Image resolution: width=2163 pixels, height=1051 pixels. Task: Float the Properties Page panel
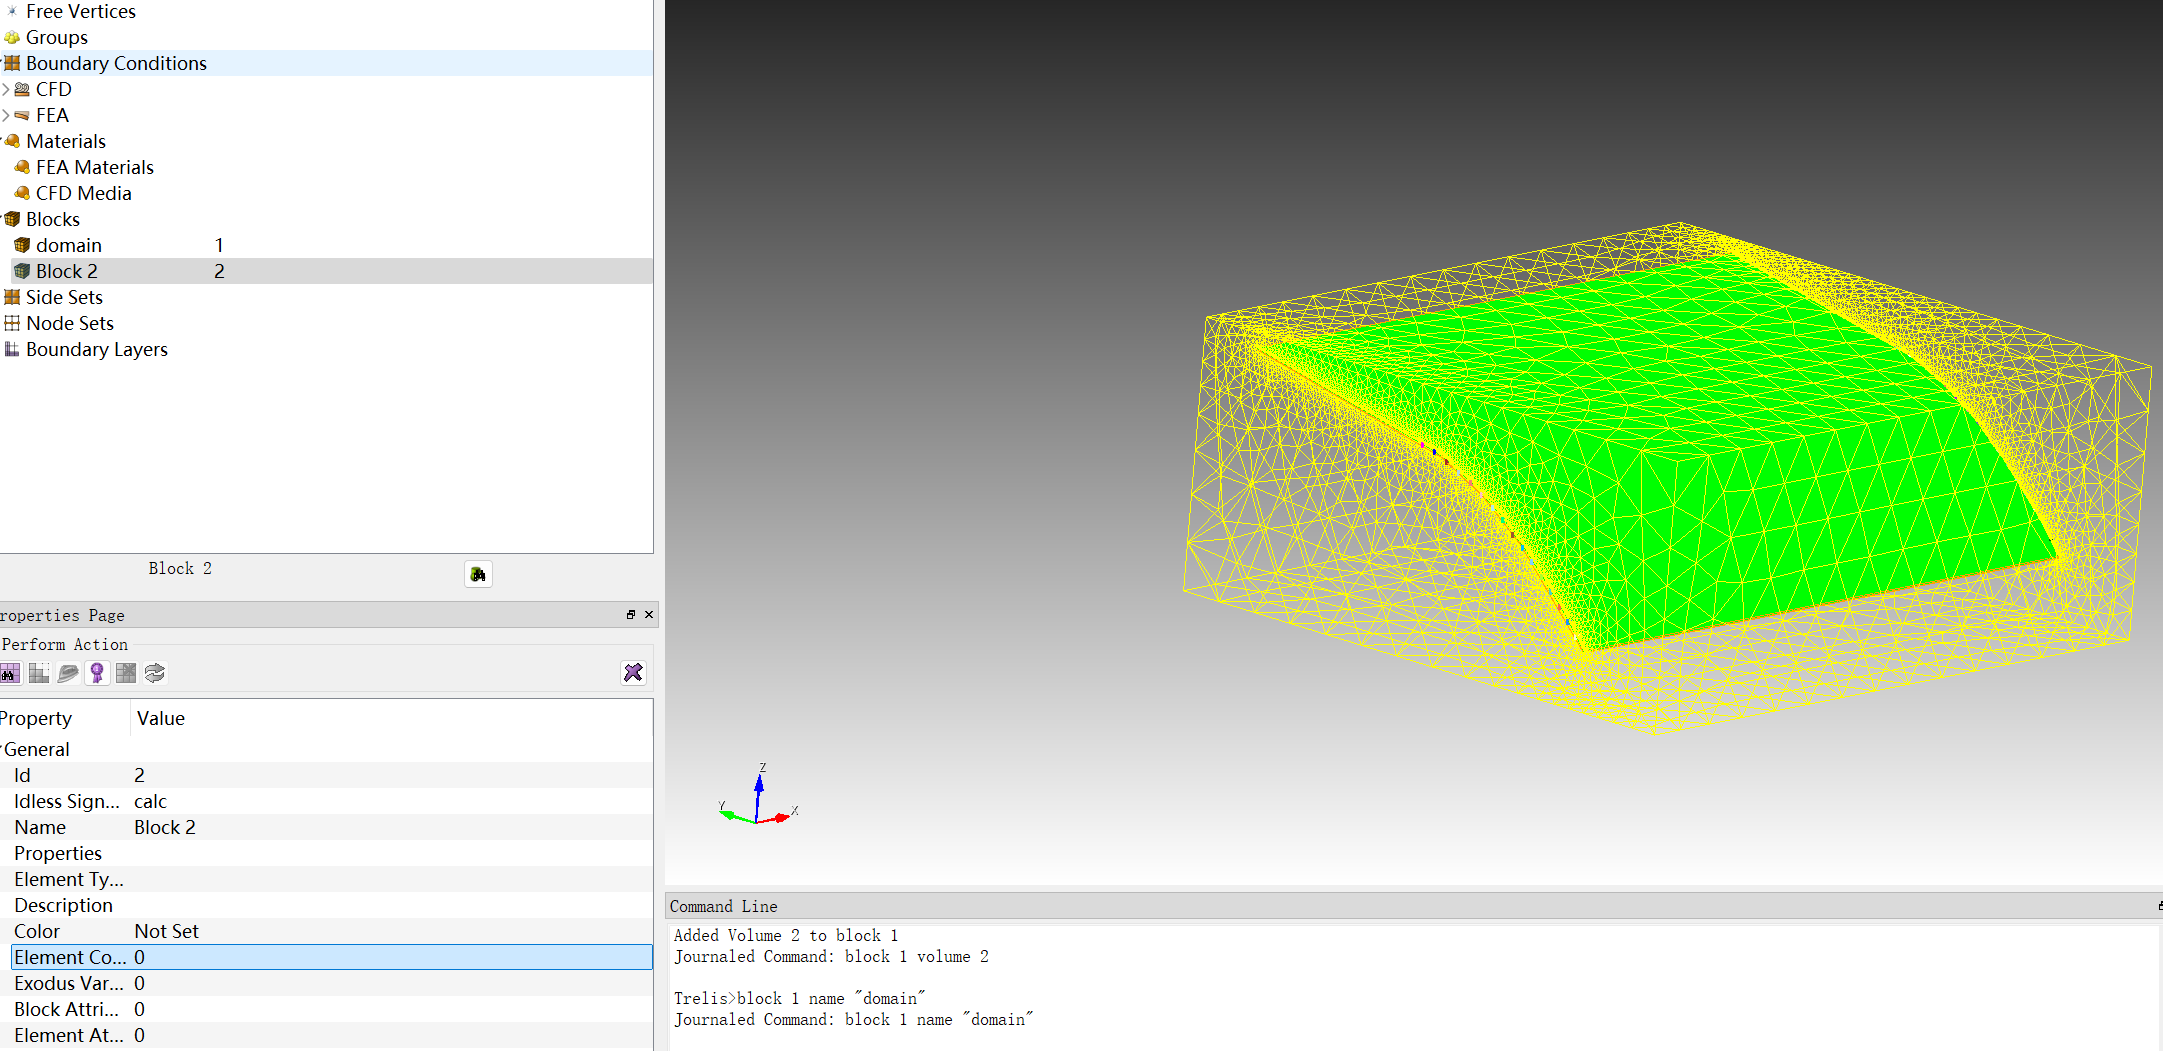[x=631, y=615]
